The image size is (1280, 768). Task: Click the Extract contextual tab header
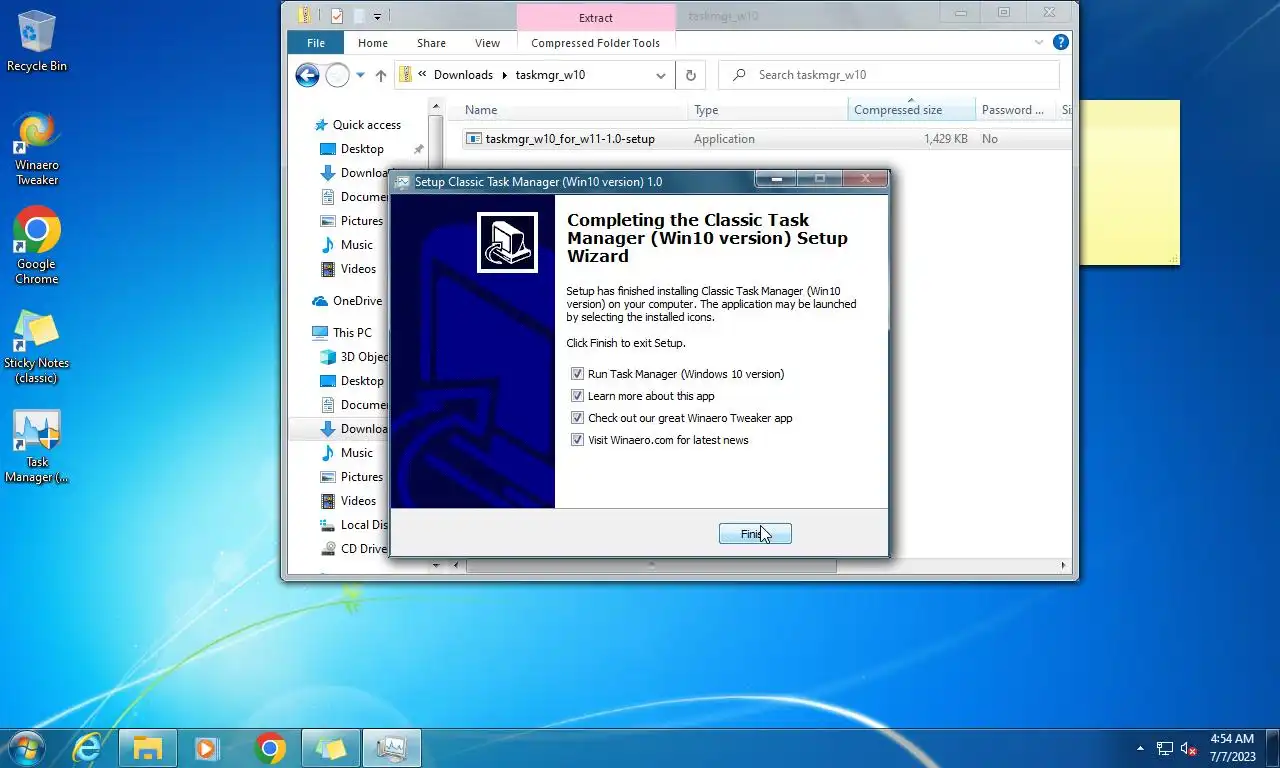tap(596, 18)
